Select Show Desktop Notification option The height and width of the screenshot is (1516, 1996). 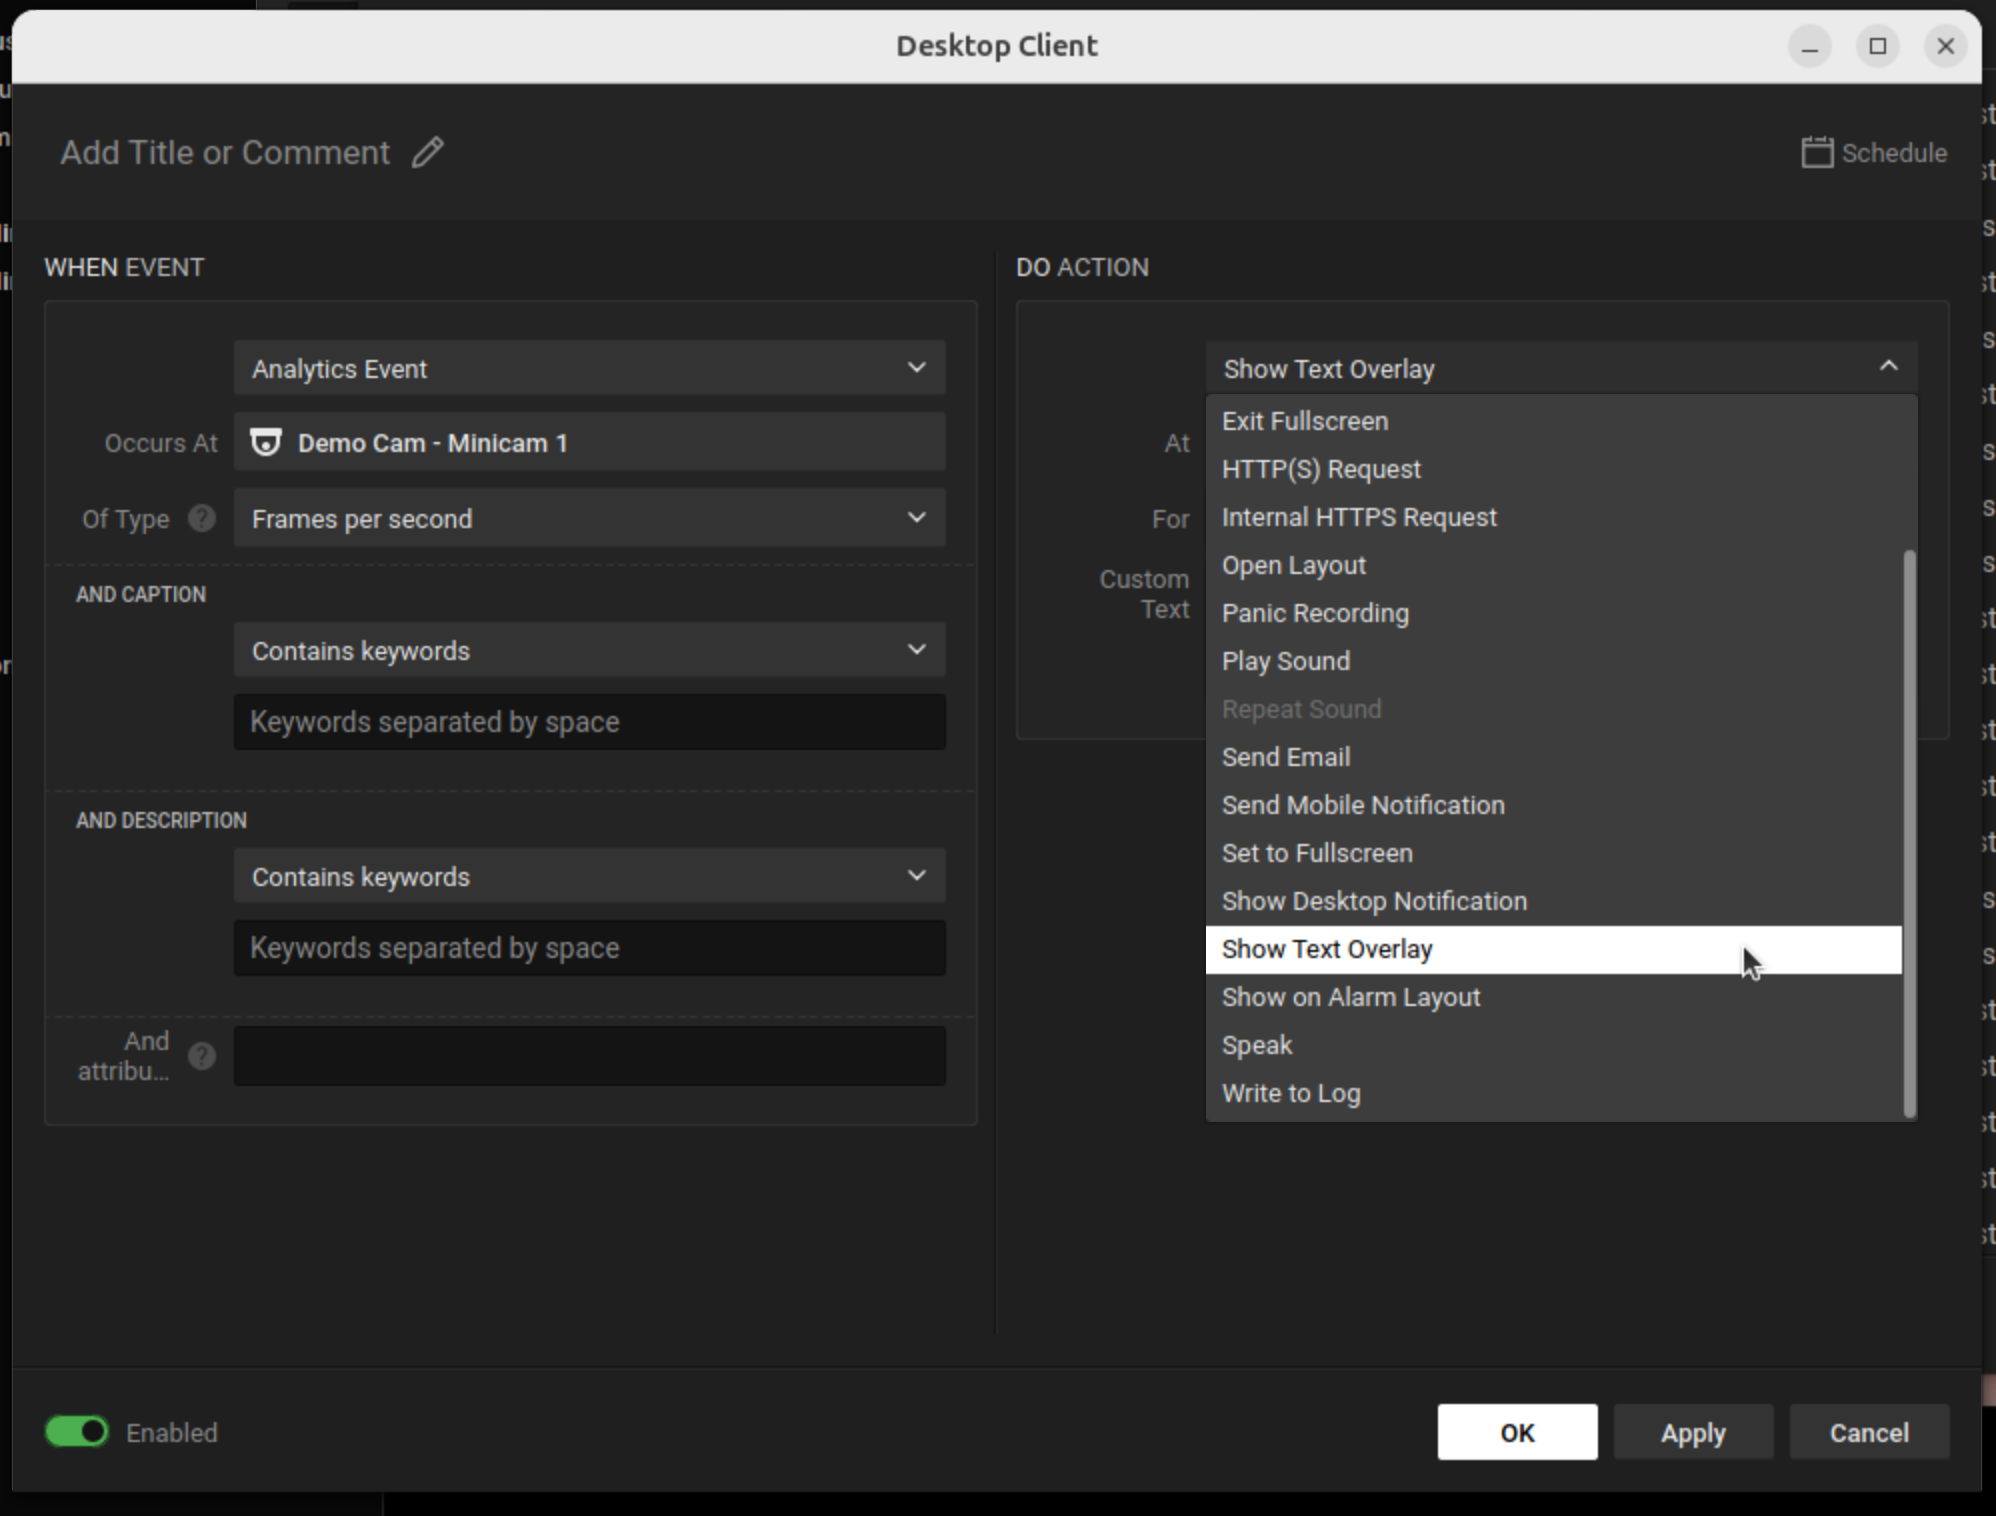pyautogui.click(x=1374, y=901)
